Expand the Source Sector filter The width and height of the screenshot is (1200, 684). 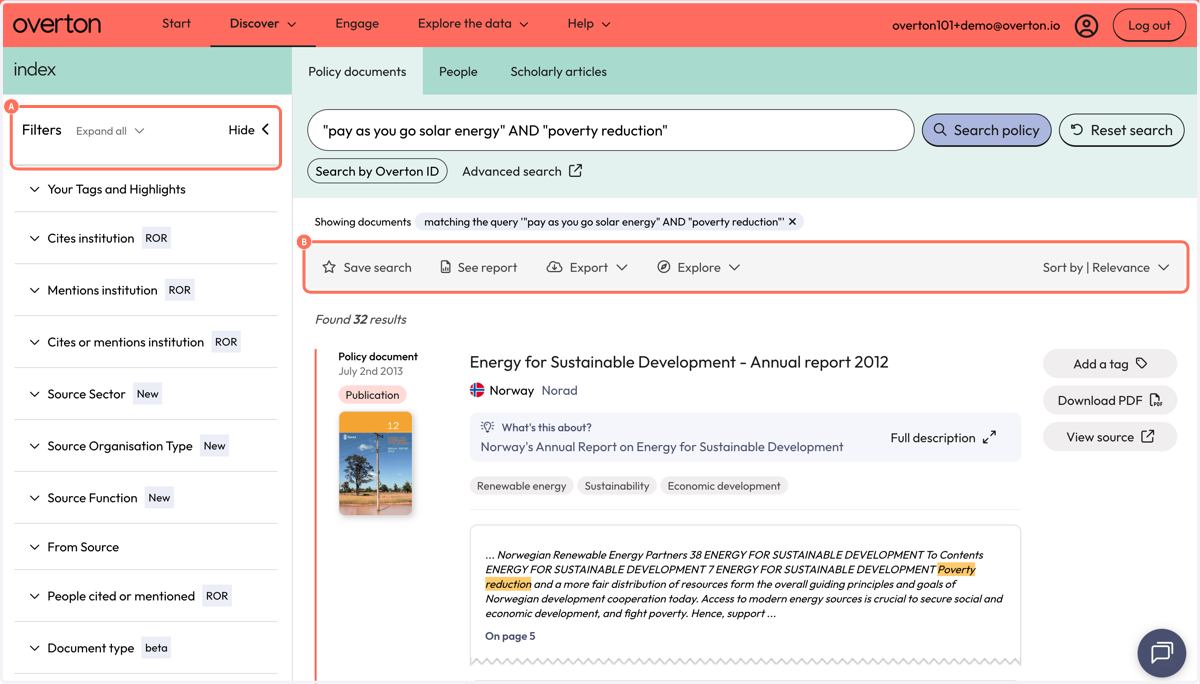[x=146, y=394]
